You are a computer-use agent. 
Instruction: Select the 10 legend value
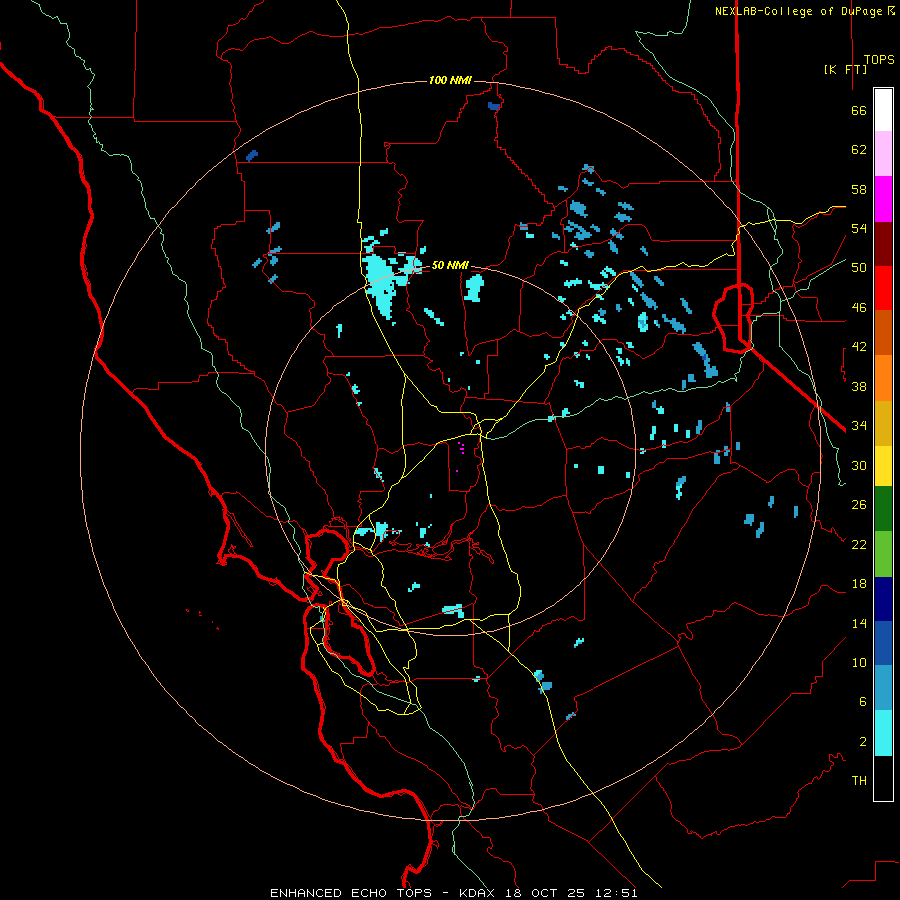click(x=859, y=663)
